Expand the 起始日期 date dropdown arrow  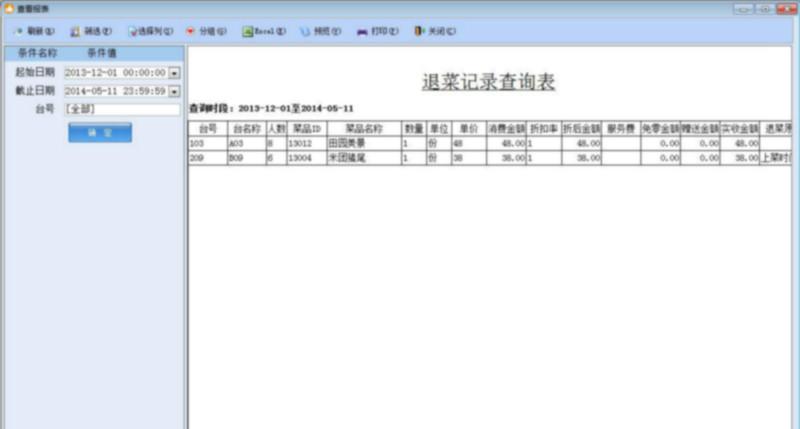(x=174, y=73)
